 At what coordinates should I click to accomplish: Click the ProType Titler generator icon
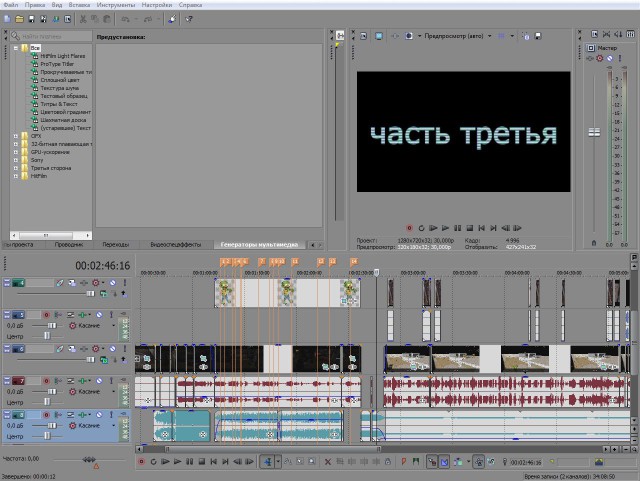tap(34, 64)
